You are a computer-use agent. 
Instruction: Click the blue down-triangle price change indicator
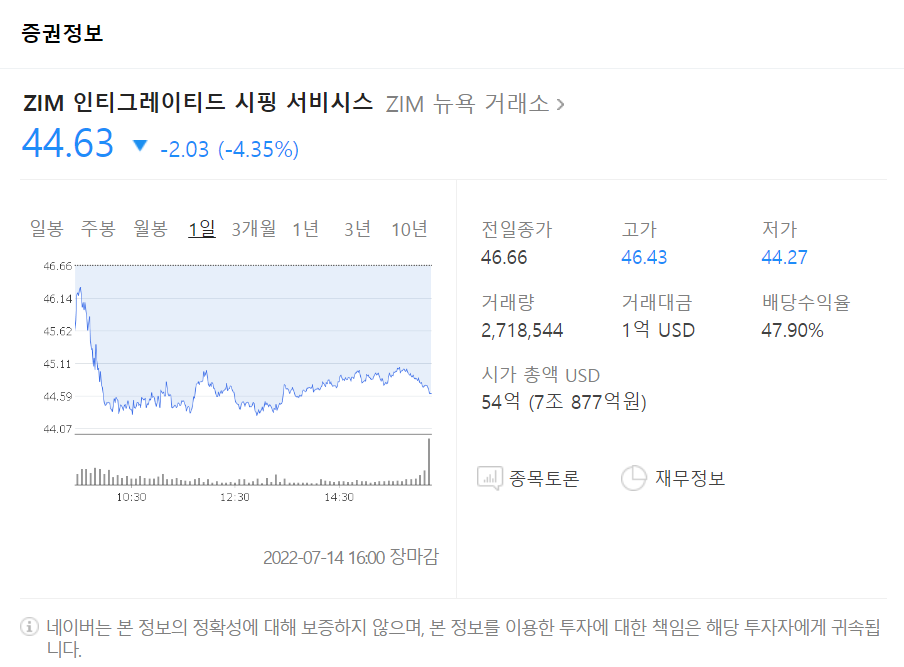(x=140, y=145)
